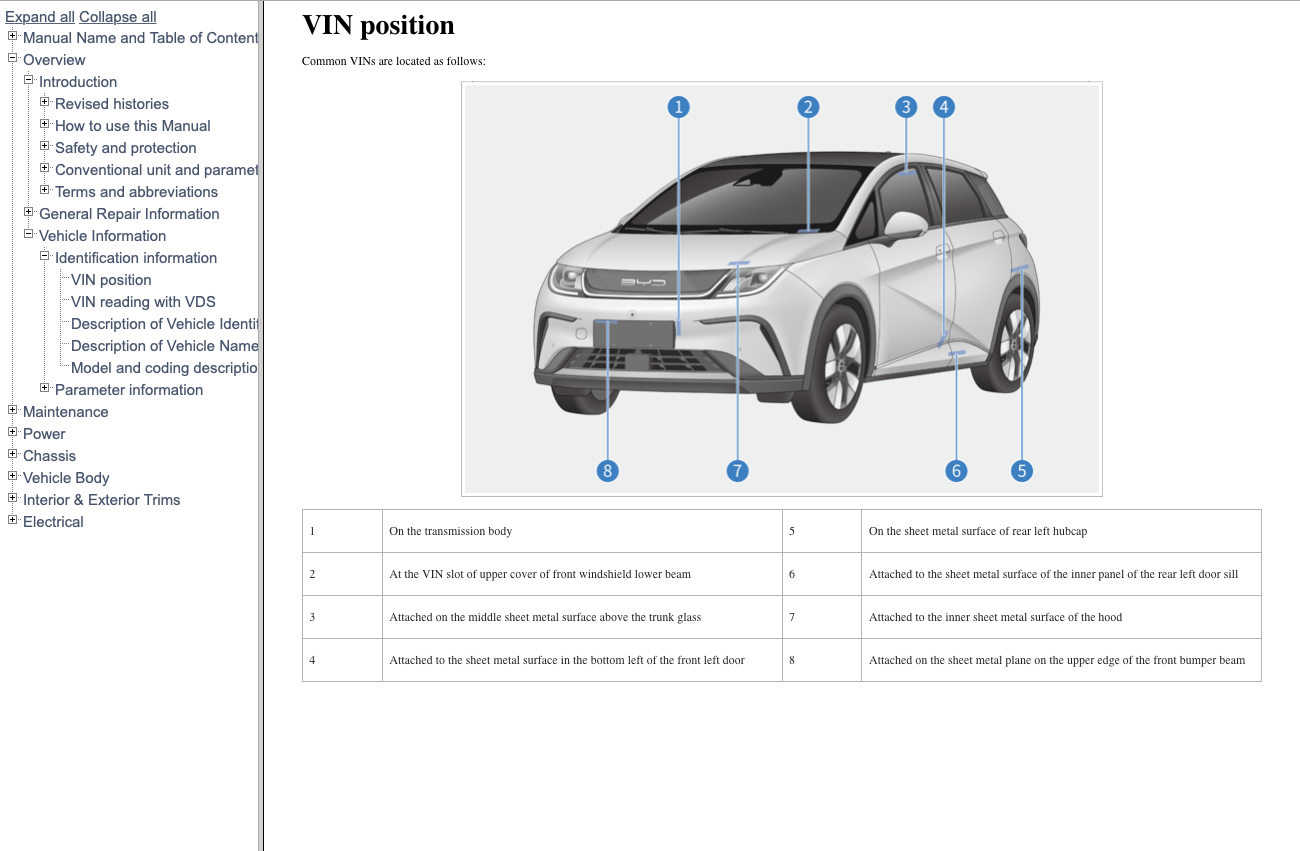Click 'Common VINs are located as follows' text
Image resolution: width=1300 pixels, height=851 pixels.
394,61
